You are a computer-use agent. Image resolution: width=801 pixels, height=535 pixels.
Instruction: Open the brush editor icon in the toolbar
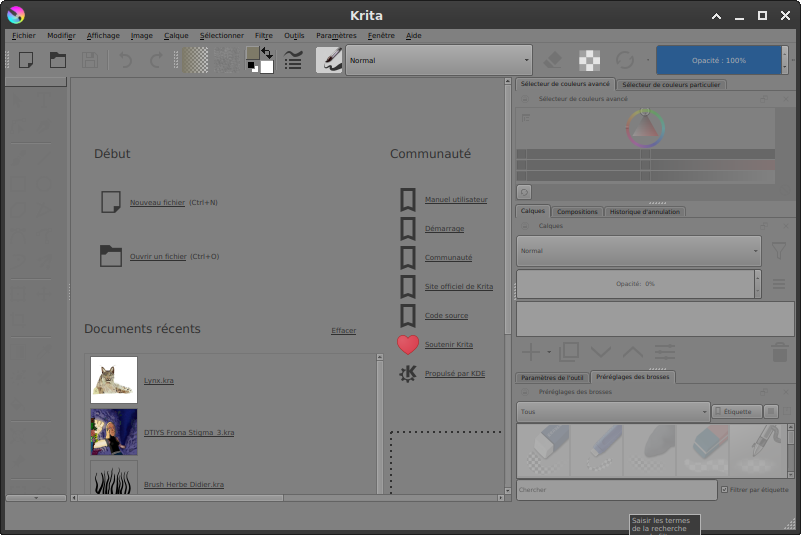click(x=293, y=60)
